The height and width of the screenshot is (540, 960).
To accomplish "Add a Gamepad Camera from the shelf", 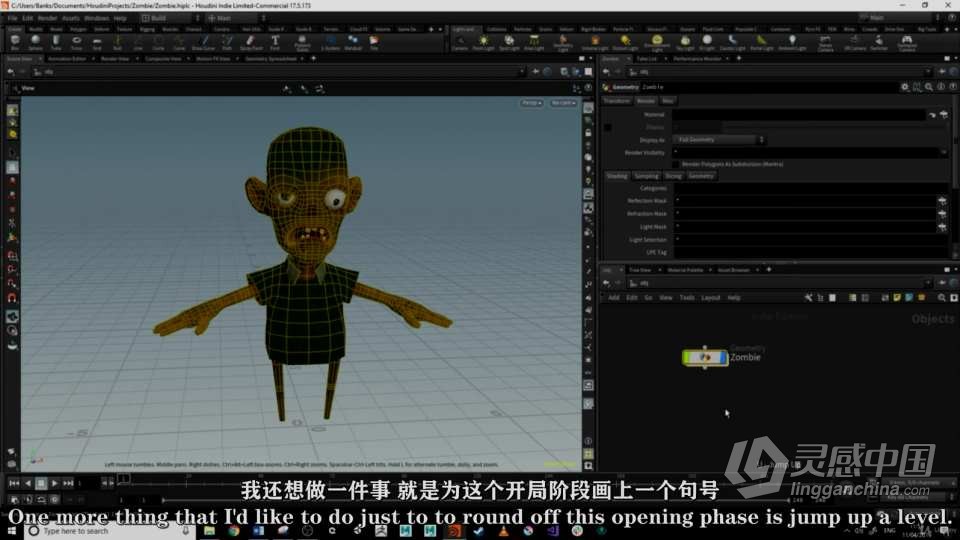I will pos(907,42).
